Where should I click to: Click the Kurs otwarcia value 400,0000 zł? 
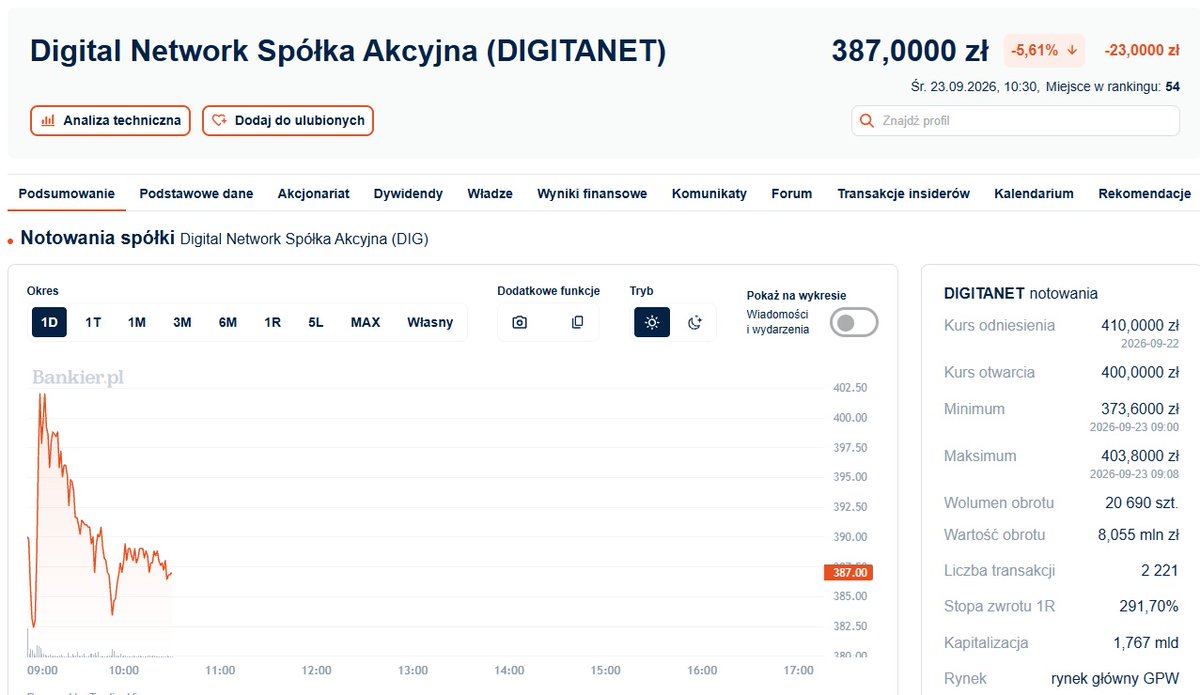pyautogui.click(x=1139, y=372)
